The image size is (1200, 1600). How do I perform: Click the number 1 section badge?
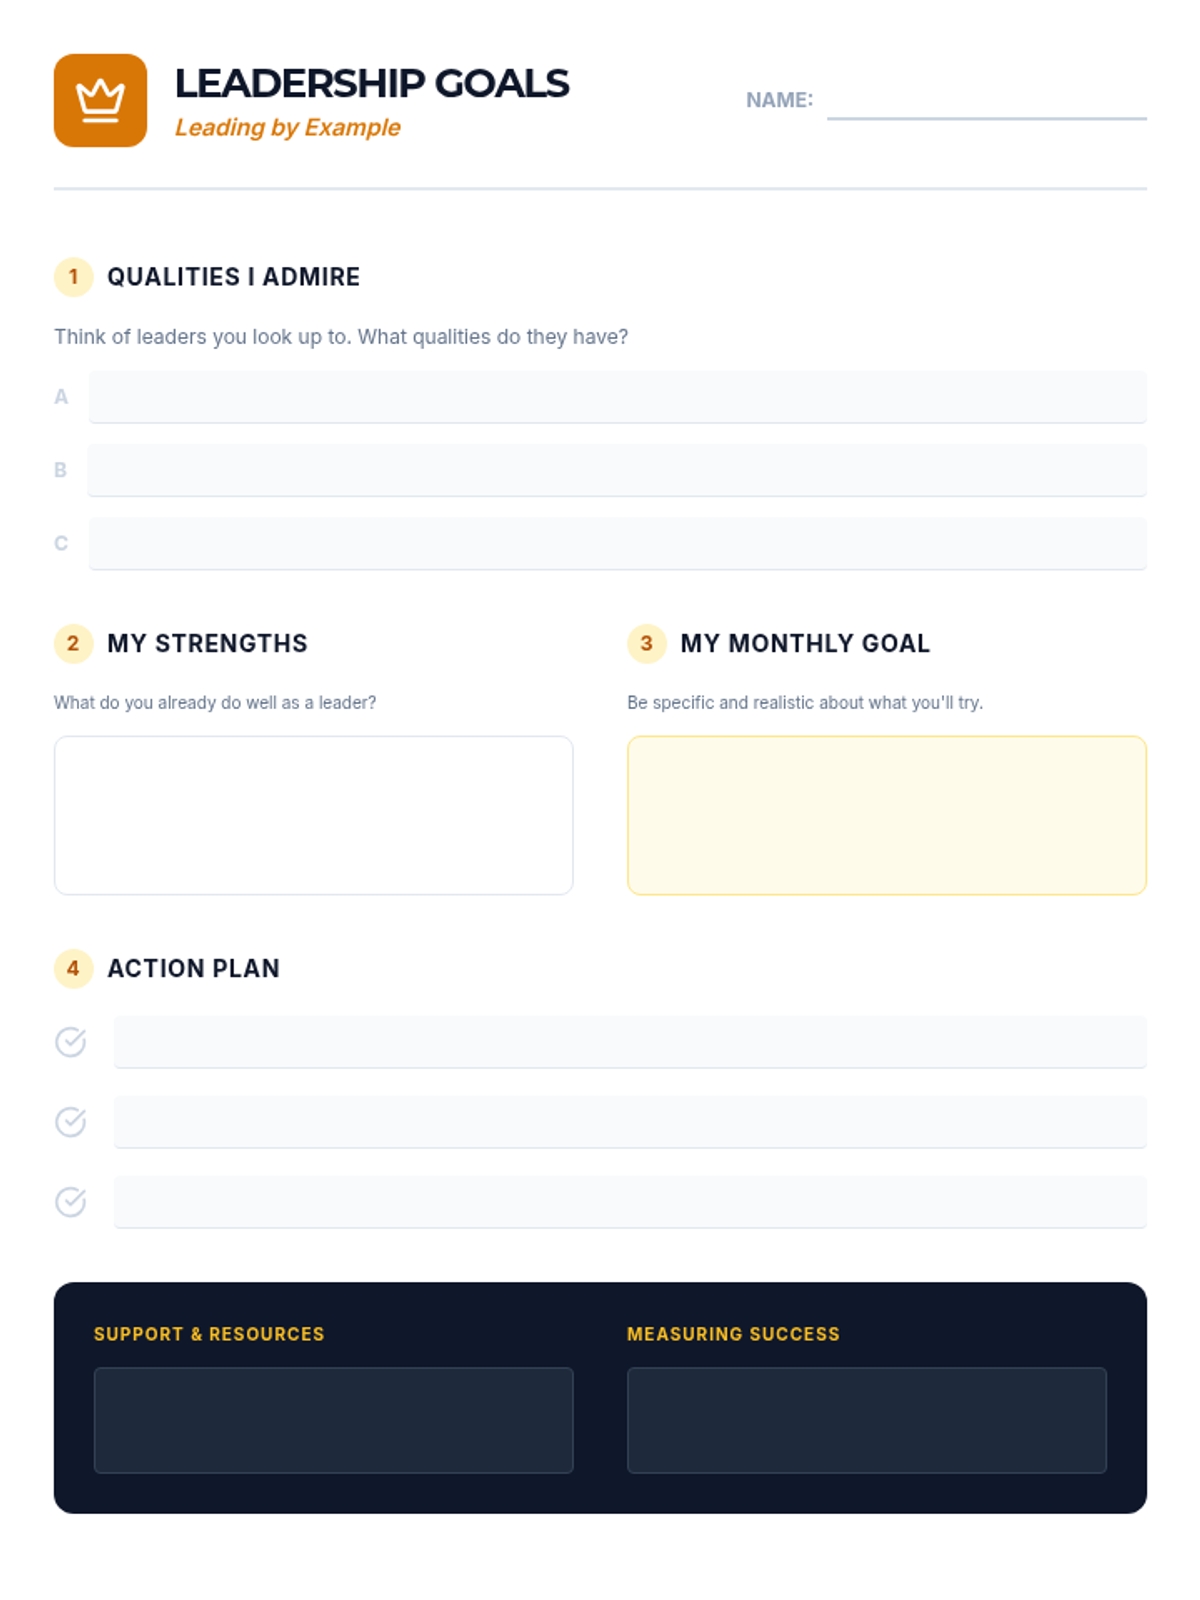pos(73,277)
